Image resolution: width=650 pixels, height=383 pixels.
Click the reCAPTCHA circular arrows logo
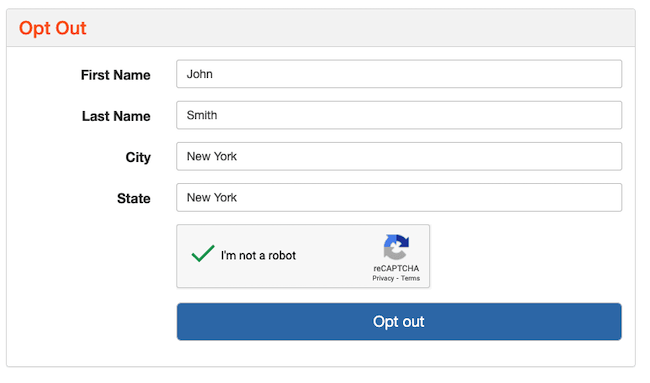click(396, 247)
